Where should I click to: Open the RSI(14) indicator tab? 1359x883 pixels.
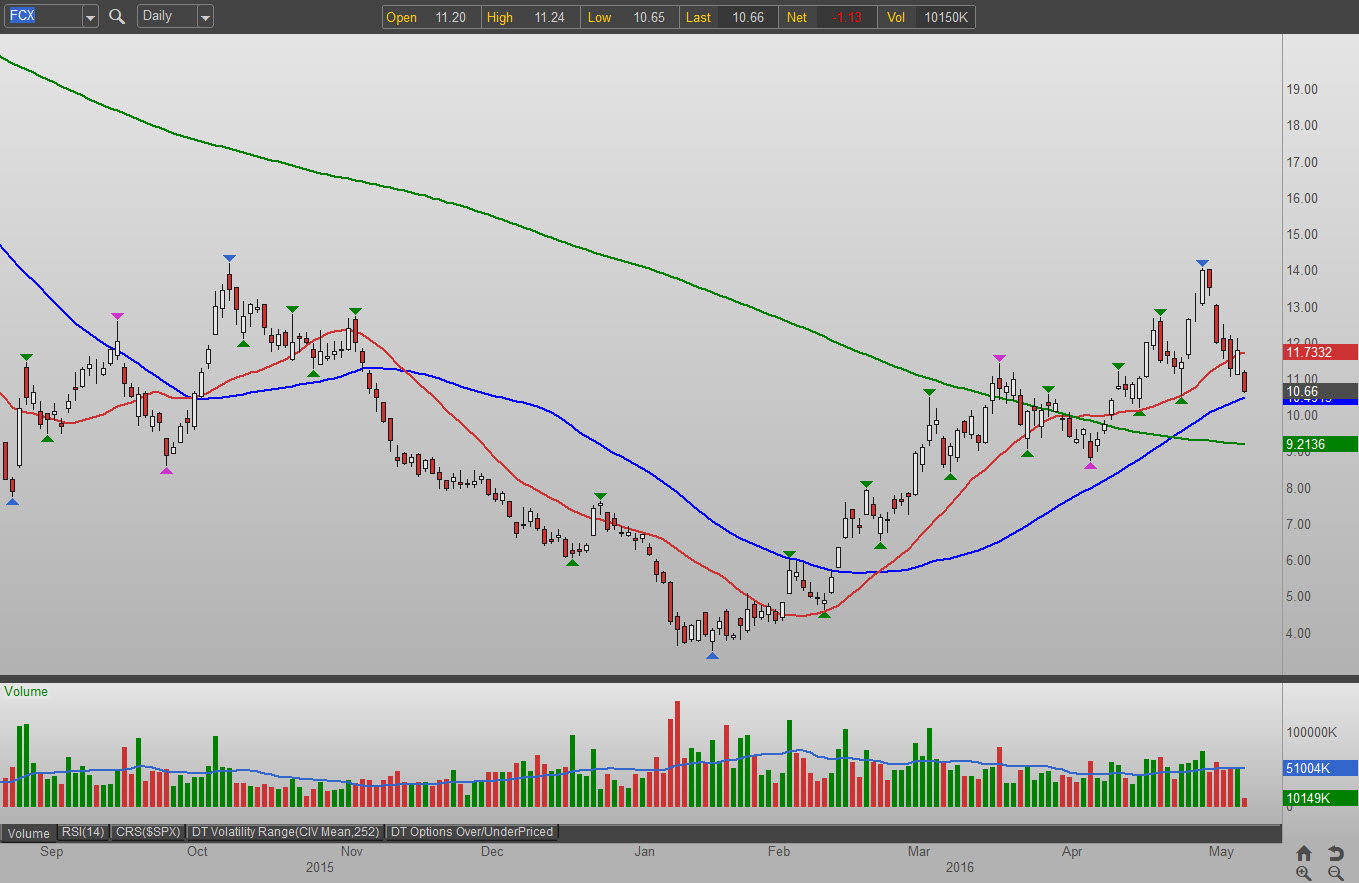point(83,832)
